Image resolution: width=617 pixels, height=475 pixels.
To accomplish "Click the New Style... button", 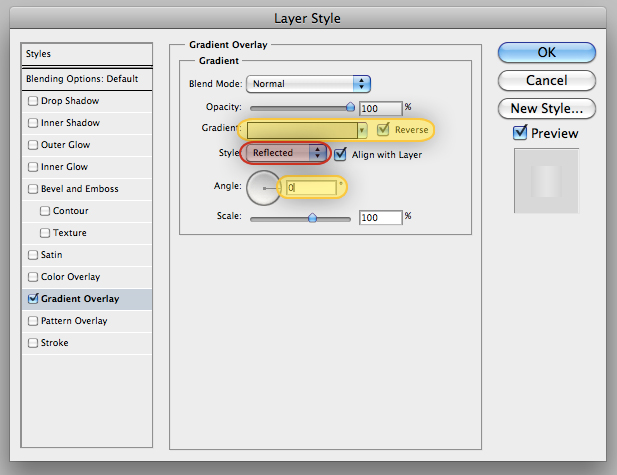I will pyautogui.click(x=547, y=108).
